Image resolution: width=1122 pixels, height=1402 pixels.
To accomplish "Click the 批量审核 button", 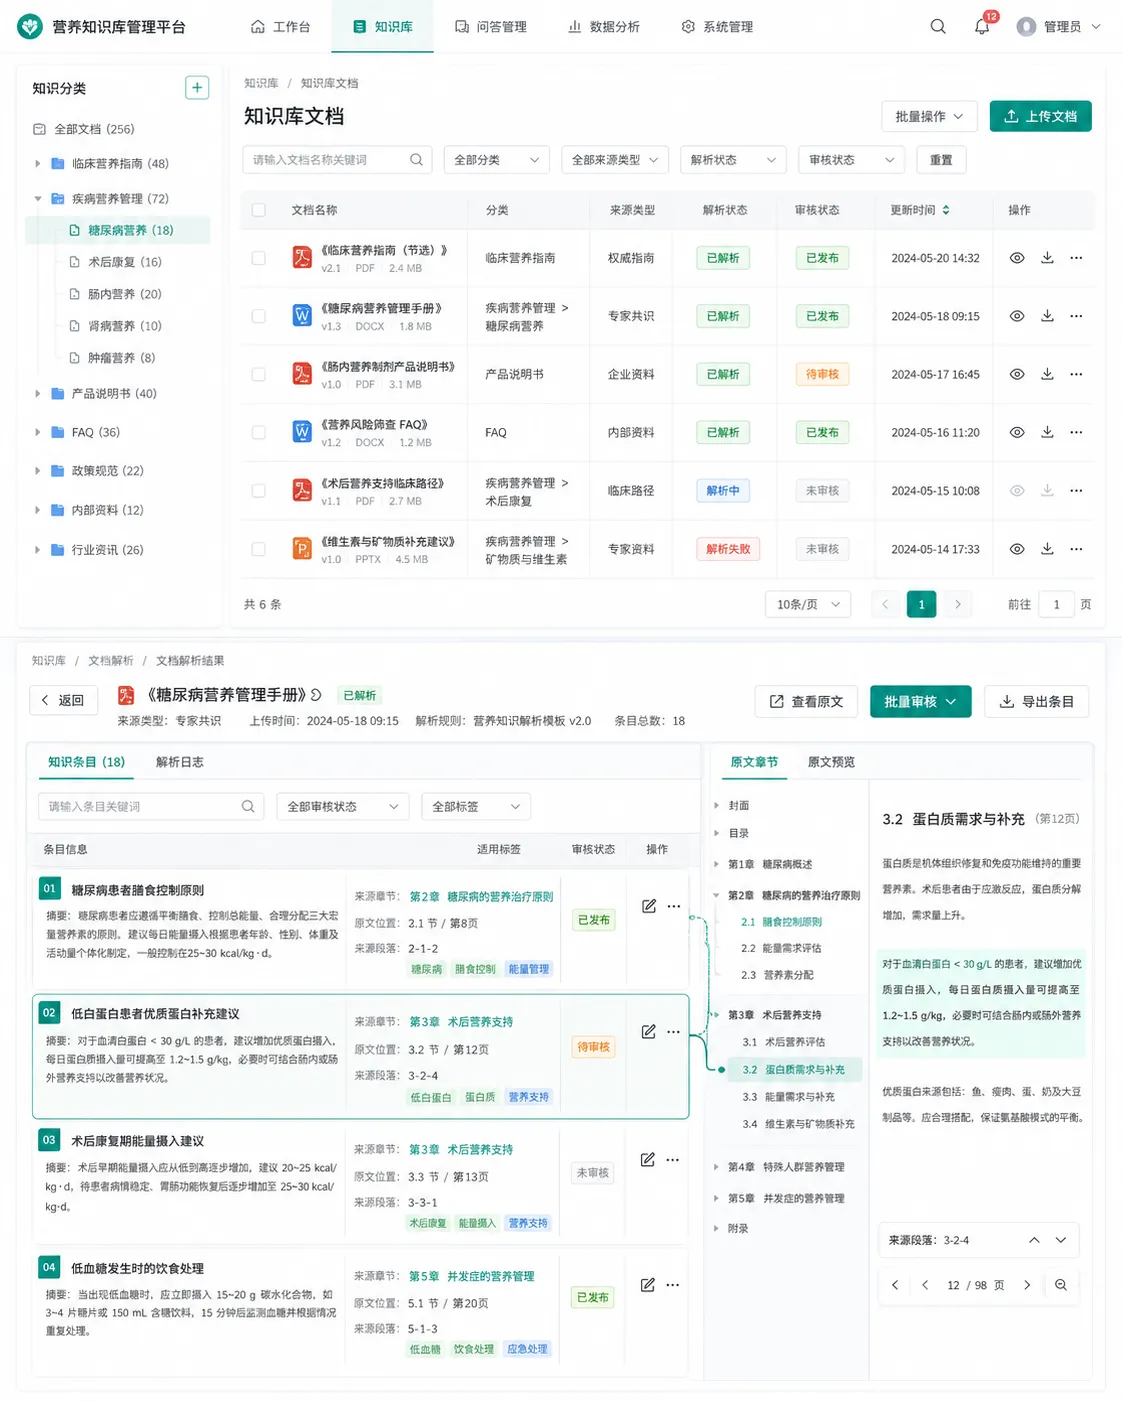I will pyautogui.click(x=920, y=702).
